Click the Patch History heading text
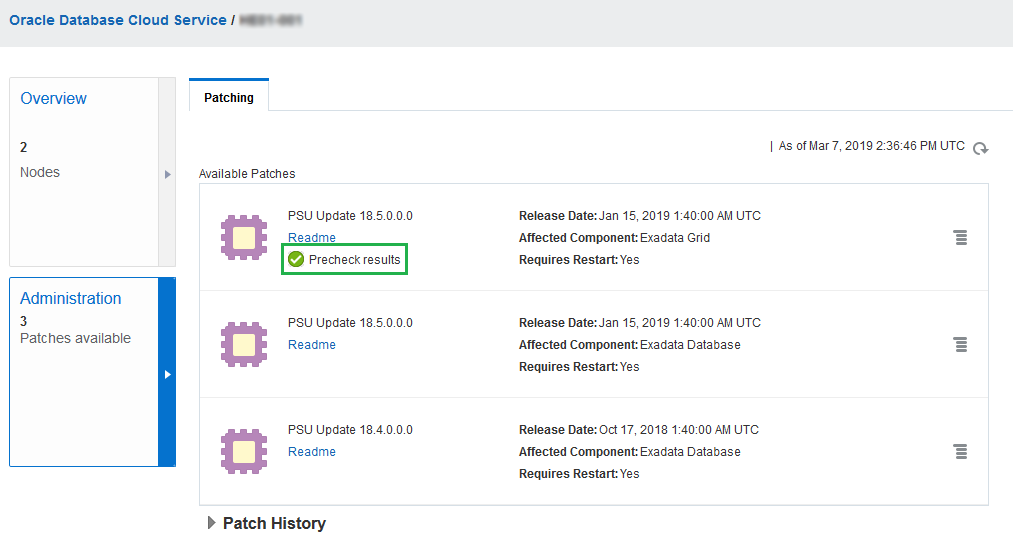1013x554 pixels. pos(274,523)
